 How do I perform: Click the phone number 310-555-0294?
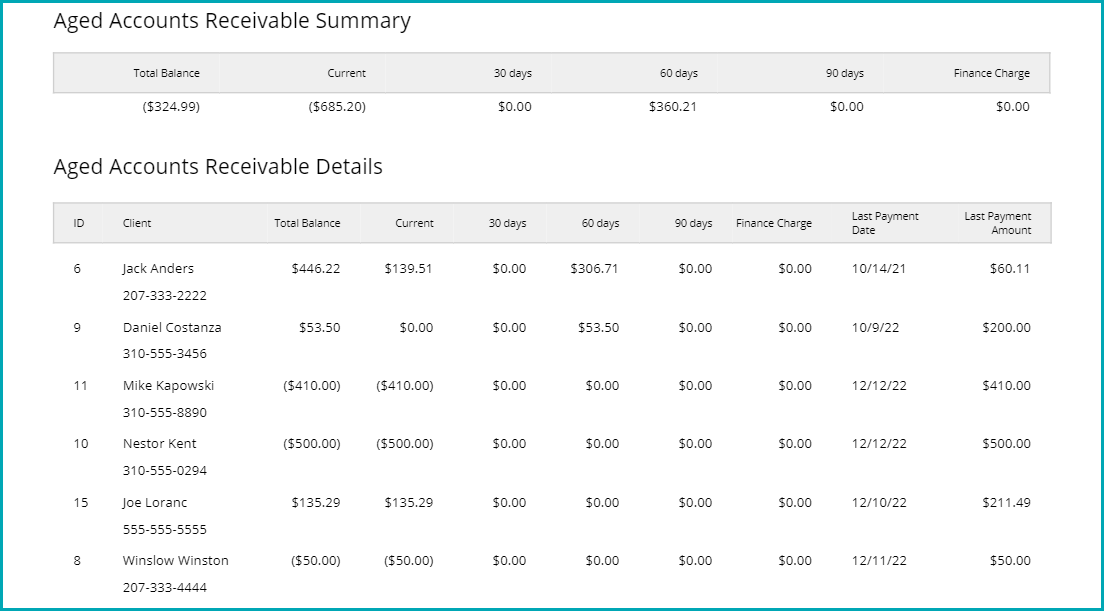(164, 471)
